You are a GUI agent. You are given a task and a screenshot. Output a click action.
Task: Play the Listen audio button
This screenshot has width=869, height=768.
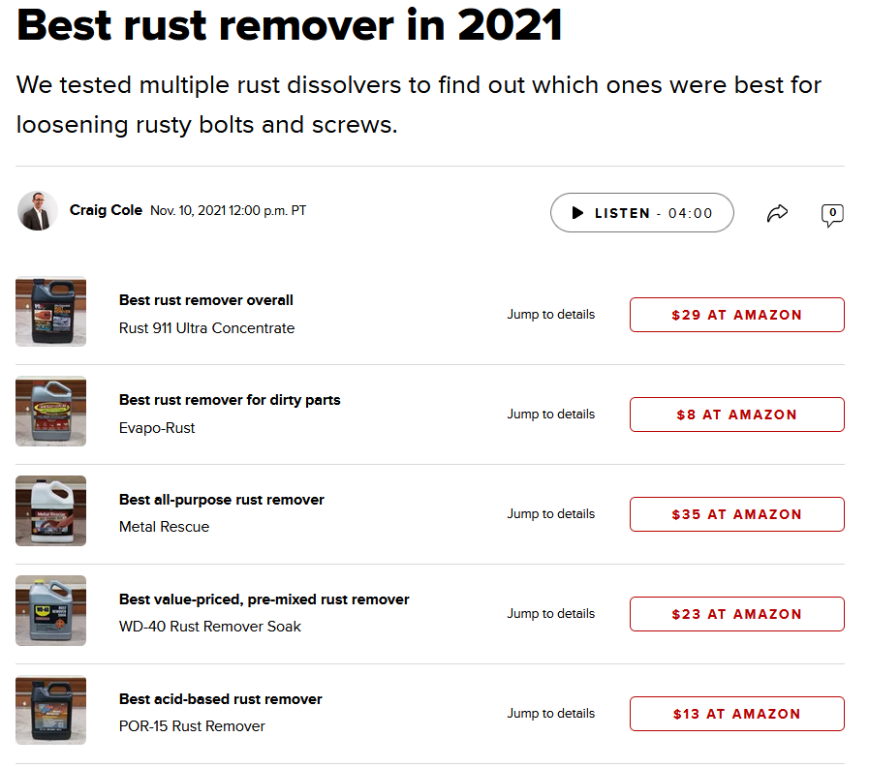point(641,213)
